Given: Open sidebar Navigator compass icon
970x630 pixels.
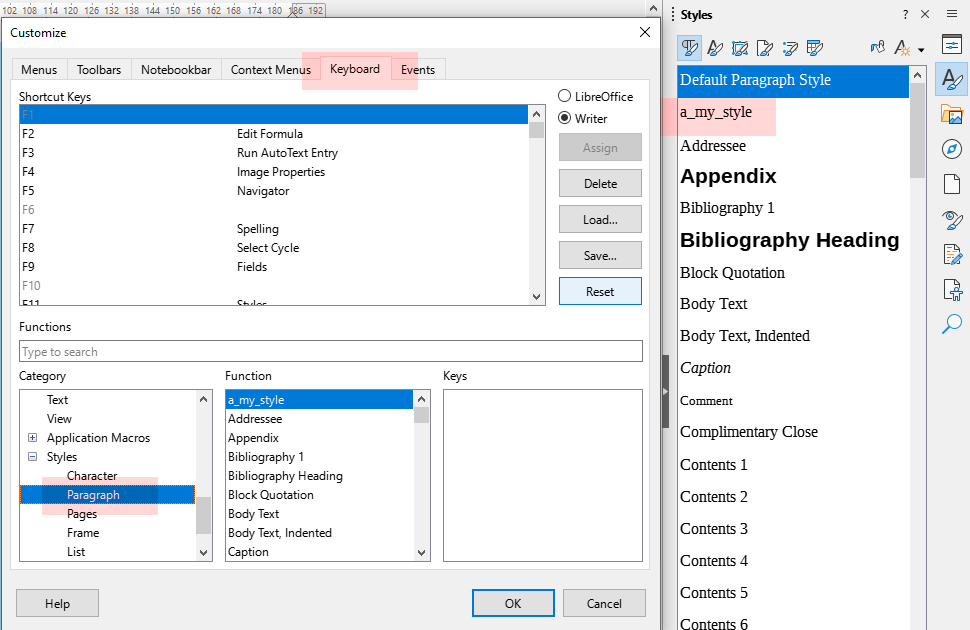Looking at the screenshot, I should [x=951, y=149].
